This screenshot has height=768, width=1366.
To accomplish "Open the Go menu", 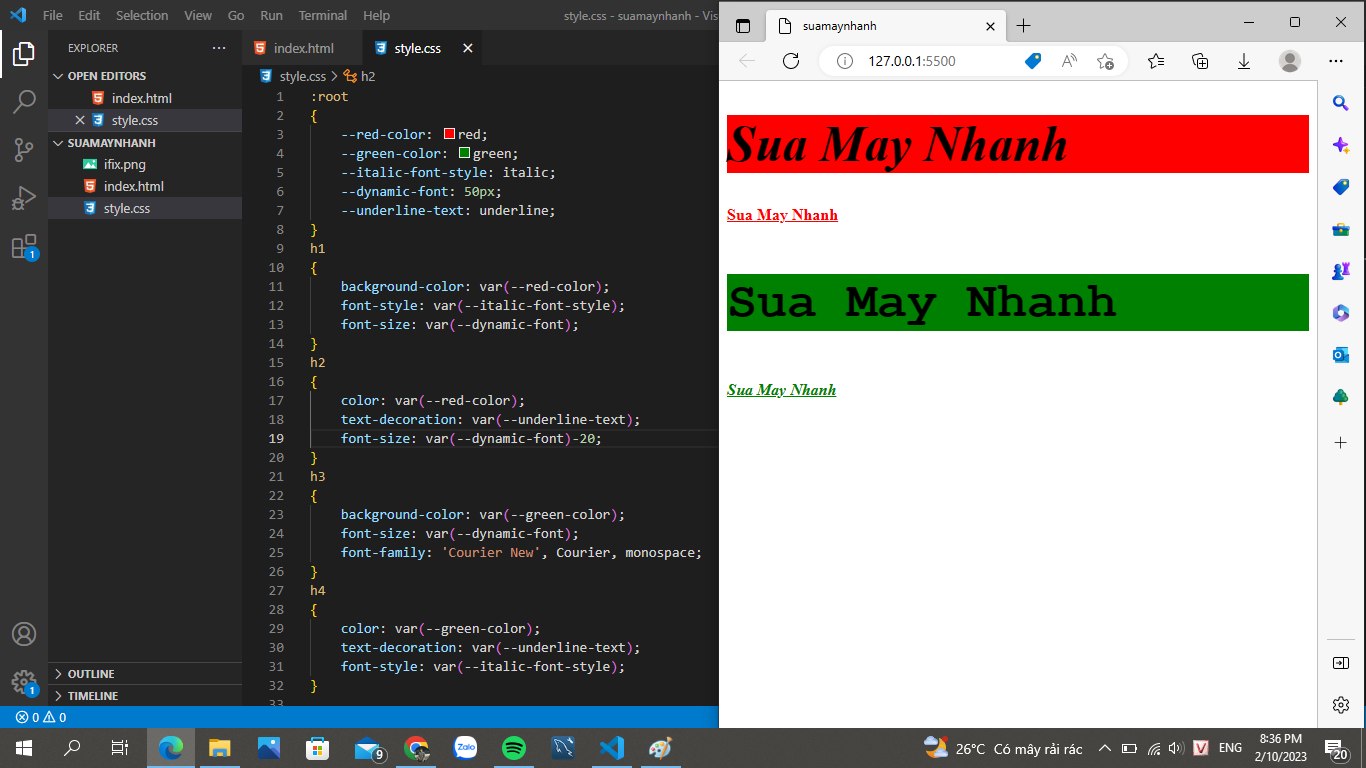I will [236, 15].
